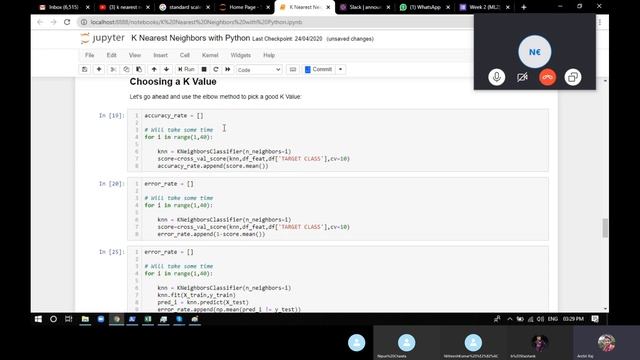Click the volume icon in system tray

[540, 319]
